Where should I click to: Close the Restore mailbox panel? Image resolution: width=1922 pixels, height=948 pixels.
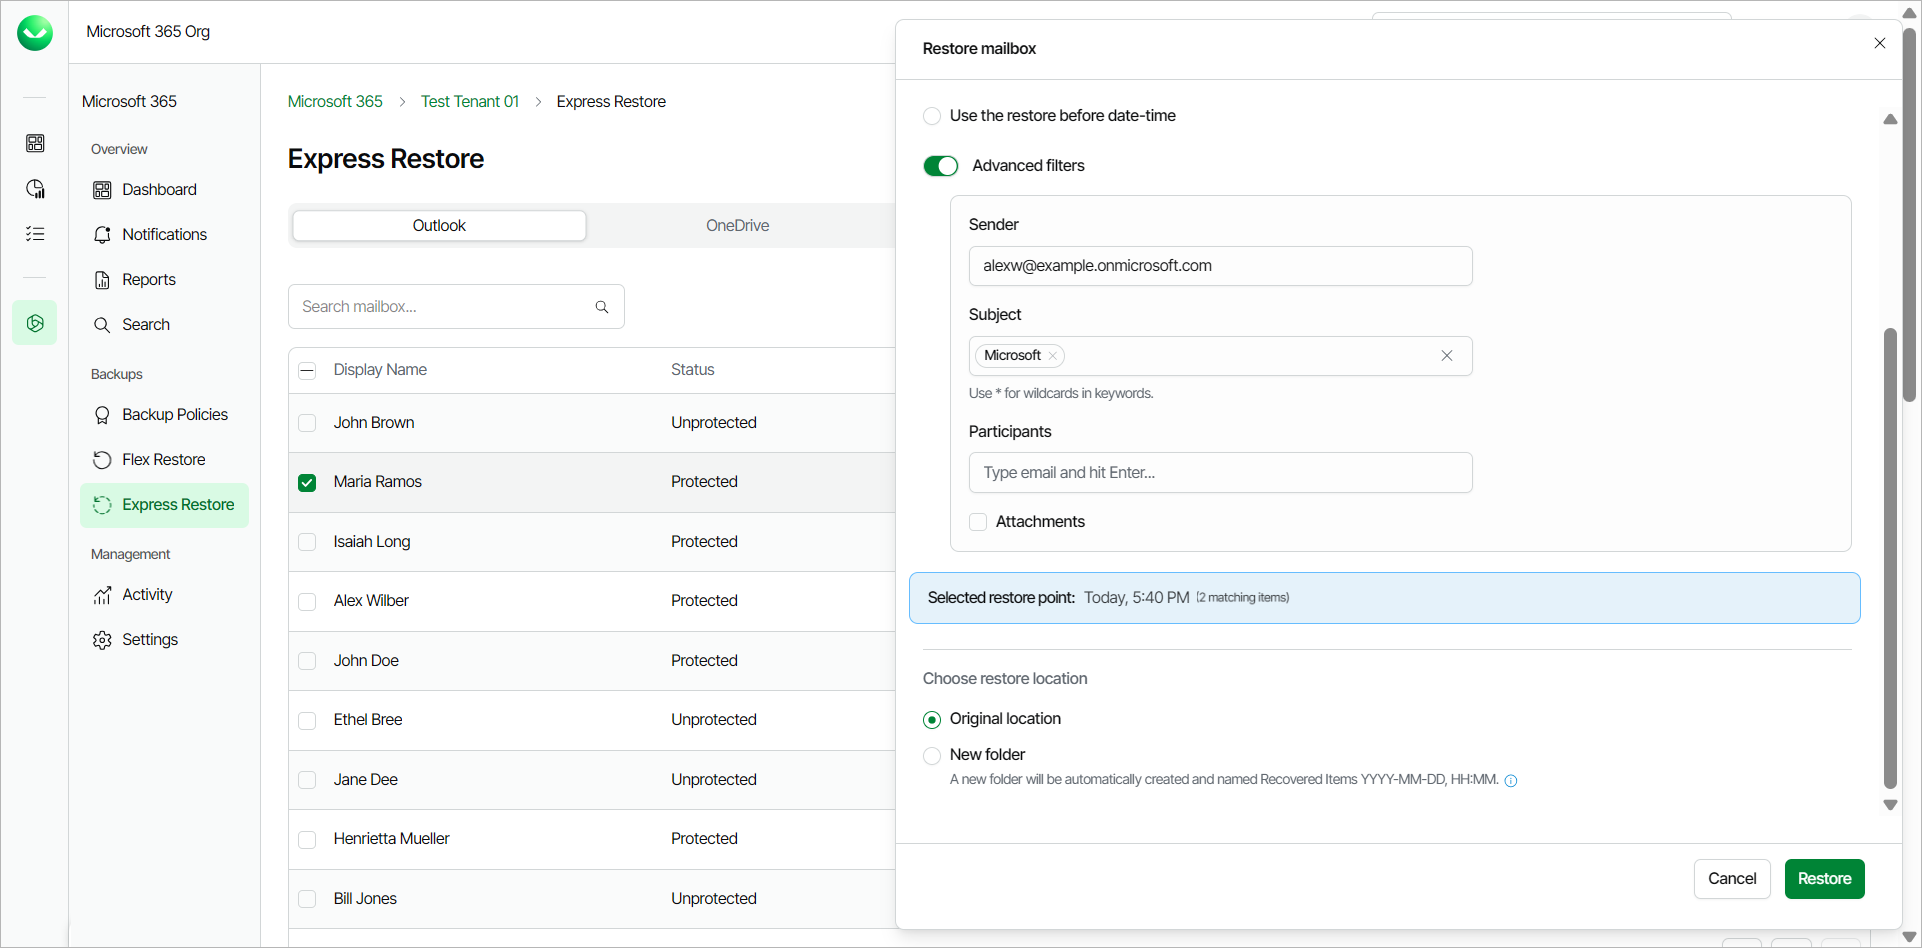(x=1880, y=43)
